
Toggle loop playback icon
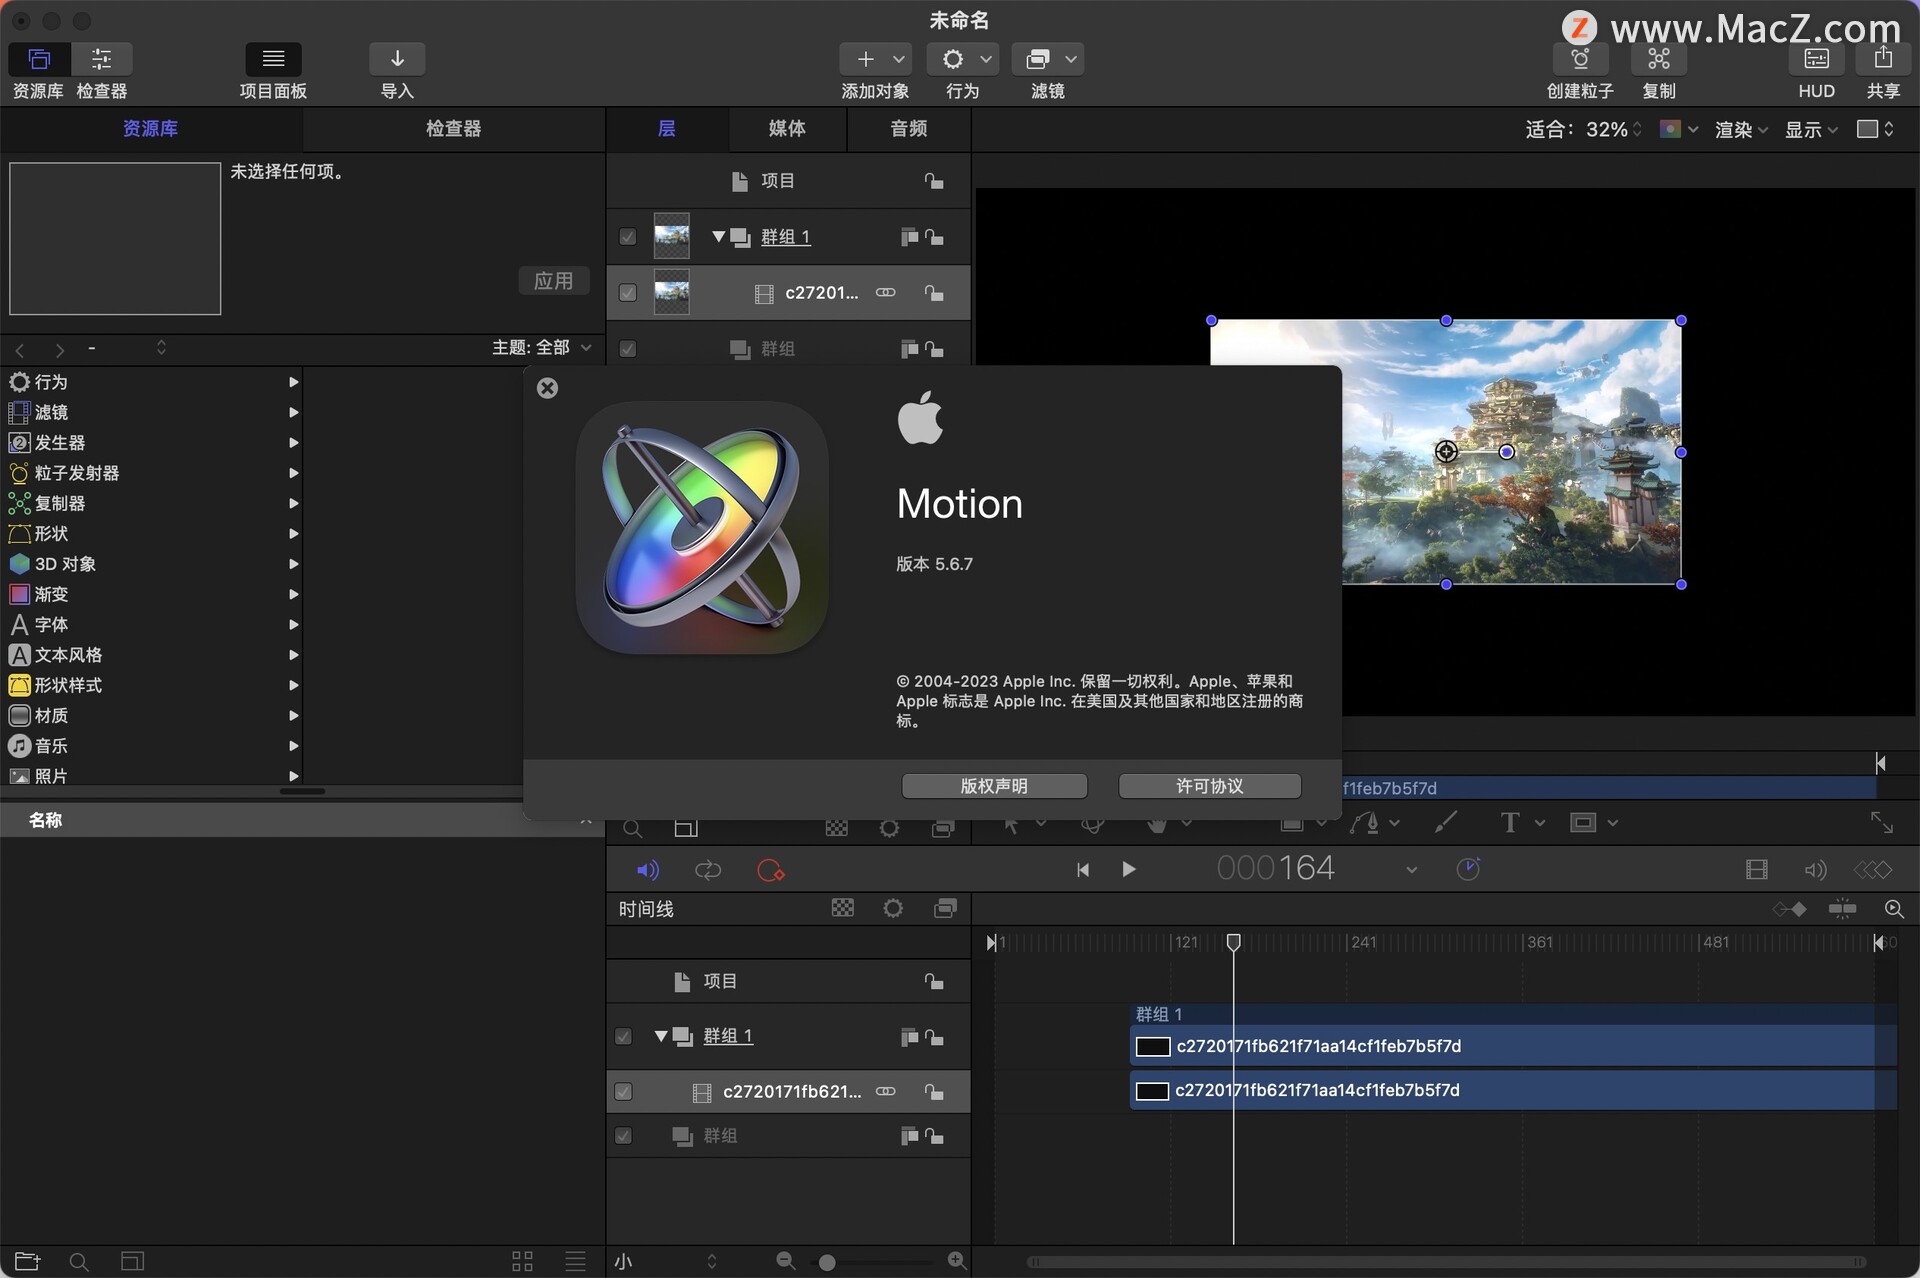(708, 870)
